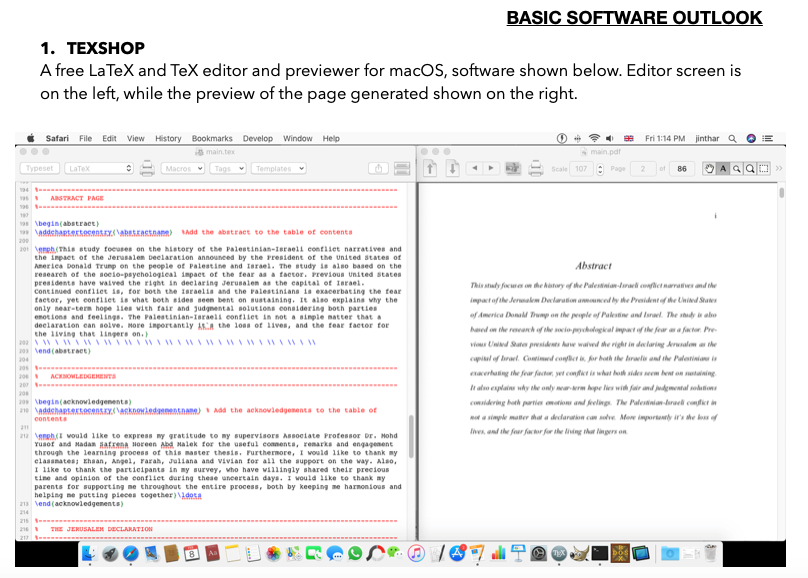The height and width of the screenshot is (578, 808).
Task: Expand the preview toolbar overflow chevrons
Action: (779, 168)
